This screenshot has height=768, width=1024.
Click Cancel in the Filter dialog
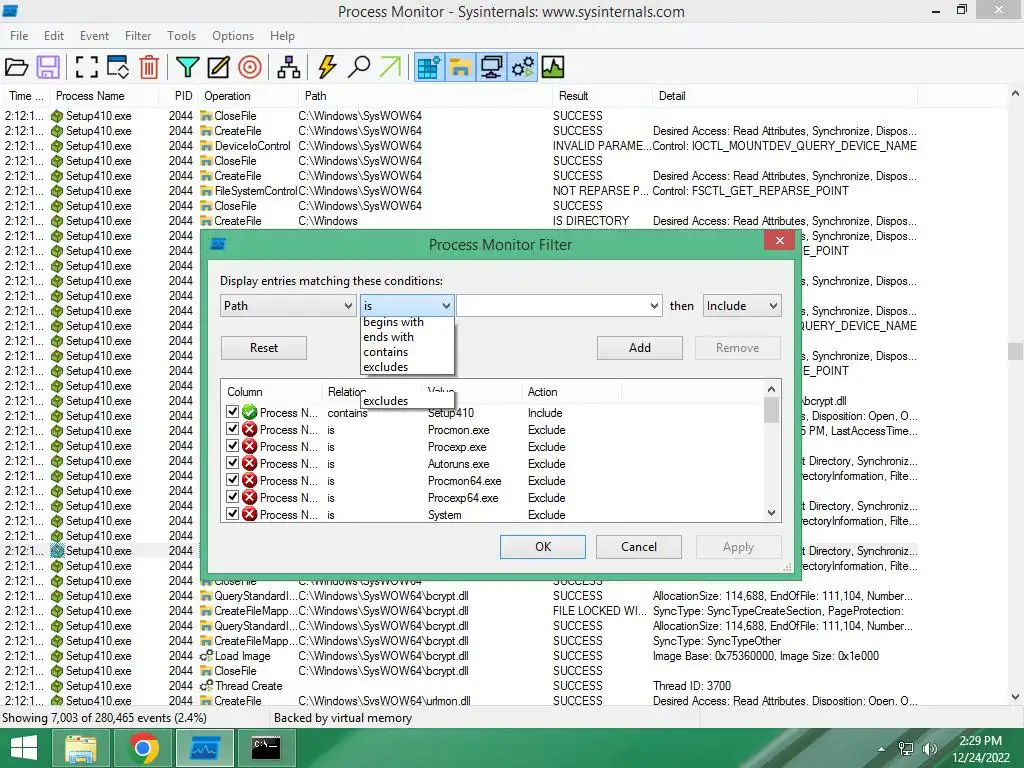(x=639, y=547)
